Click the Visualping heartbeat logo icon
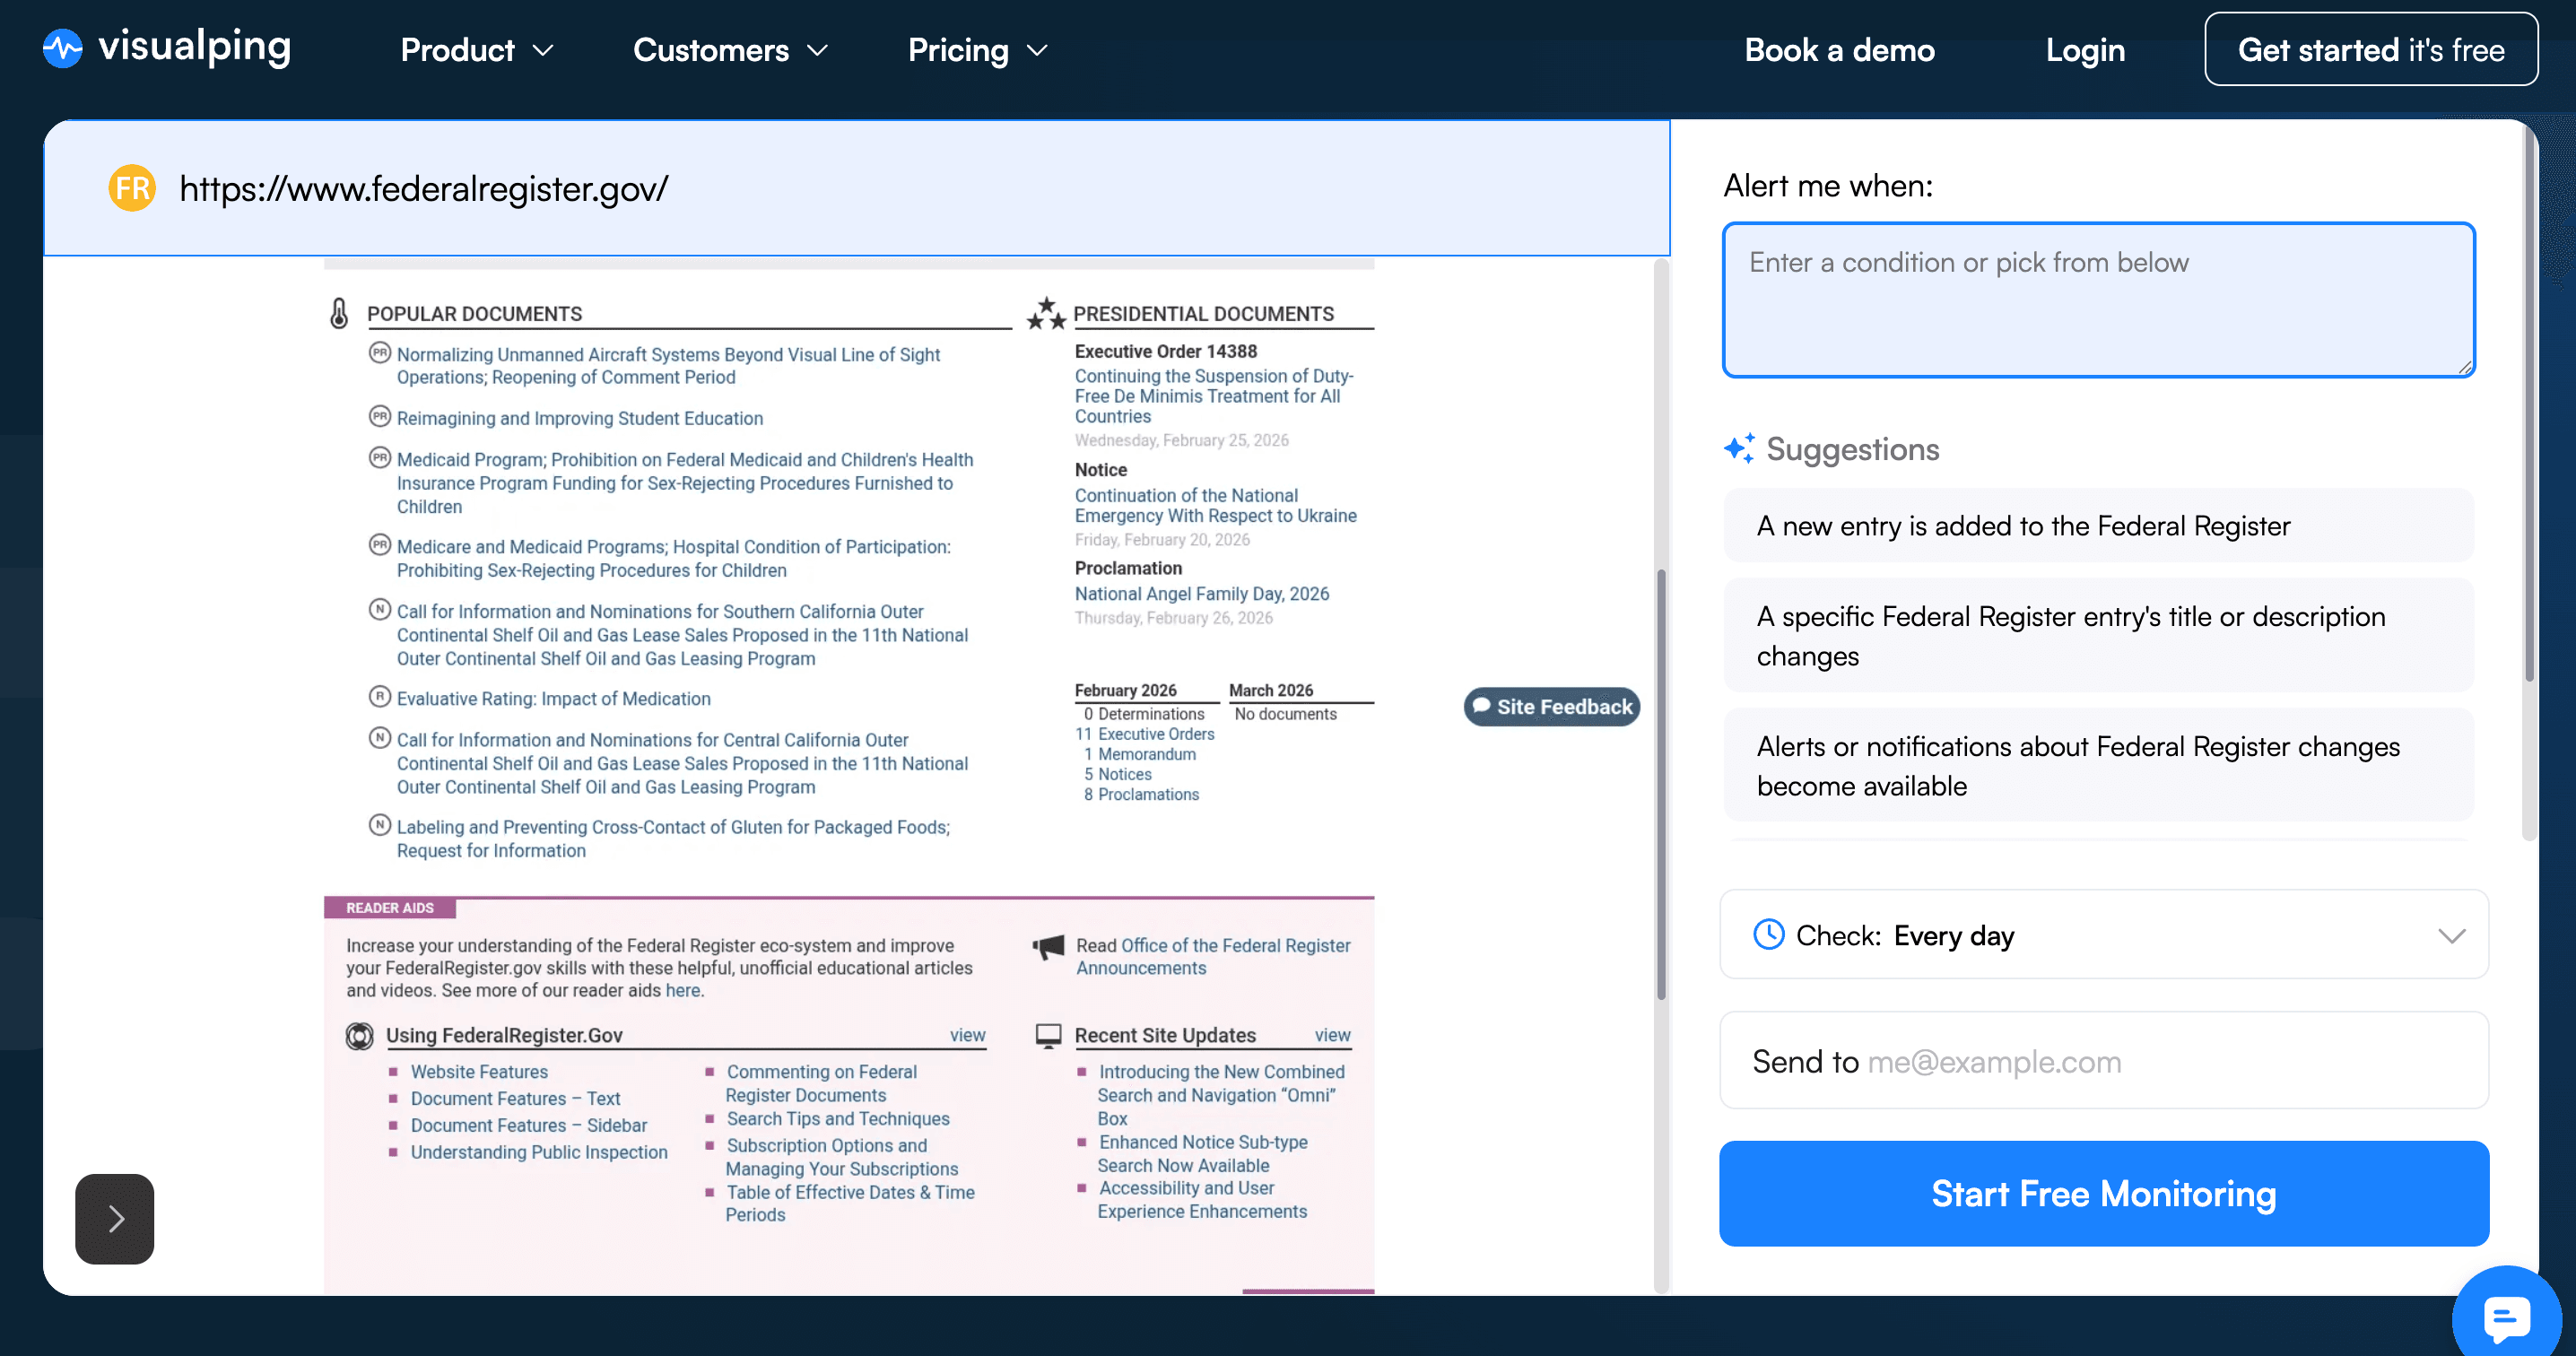 click(x=62, y=48)
